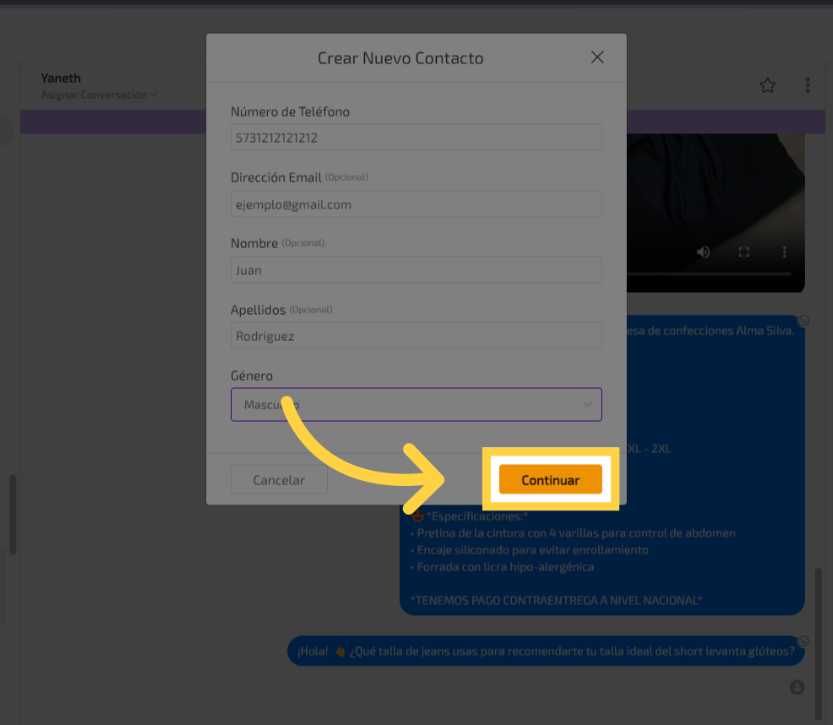Focus the Número de Teléfono field

coord(415,138)
